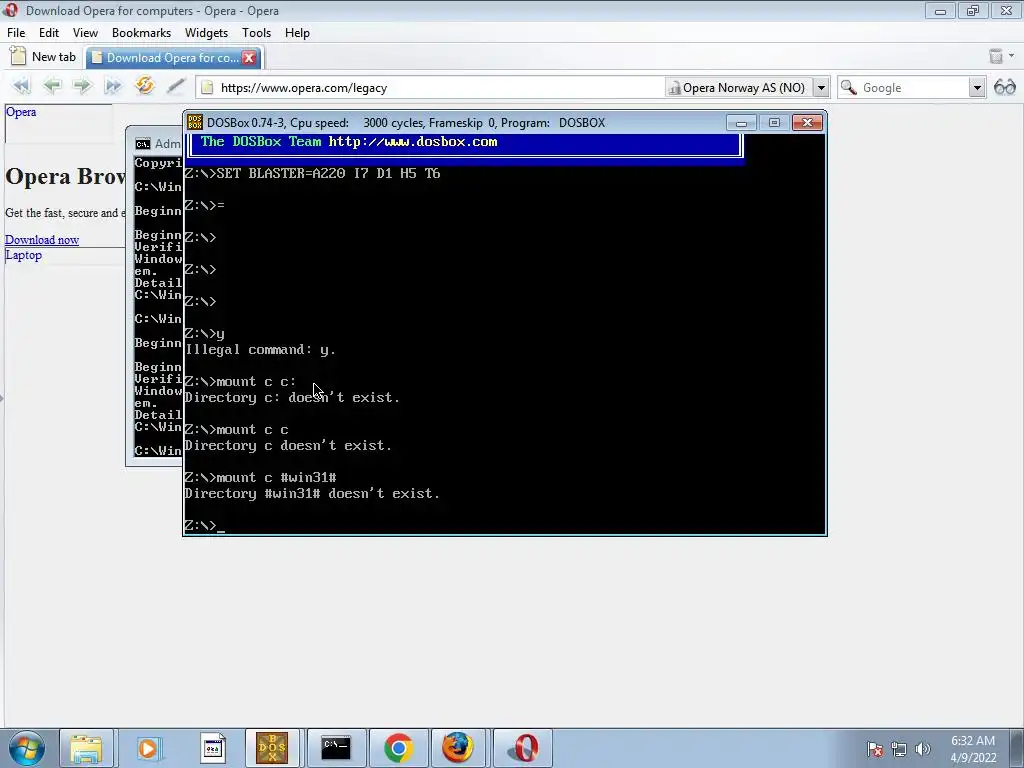The height and width of the screenshot is (768, 1024).
Task: Open Windows Media Player from taskbar
Action: pyautogui.click(x=148, y=748)
